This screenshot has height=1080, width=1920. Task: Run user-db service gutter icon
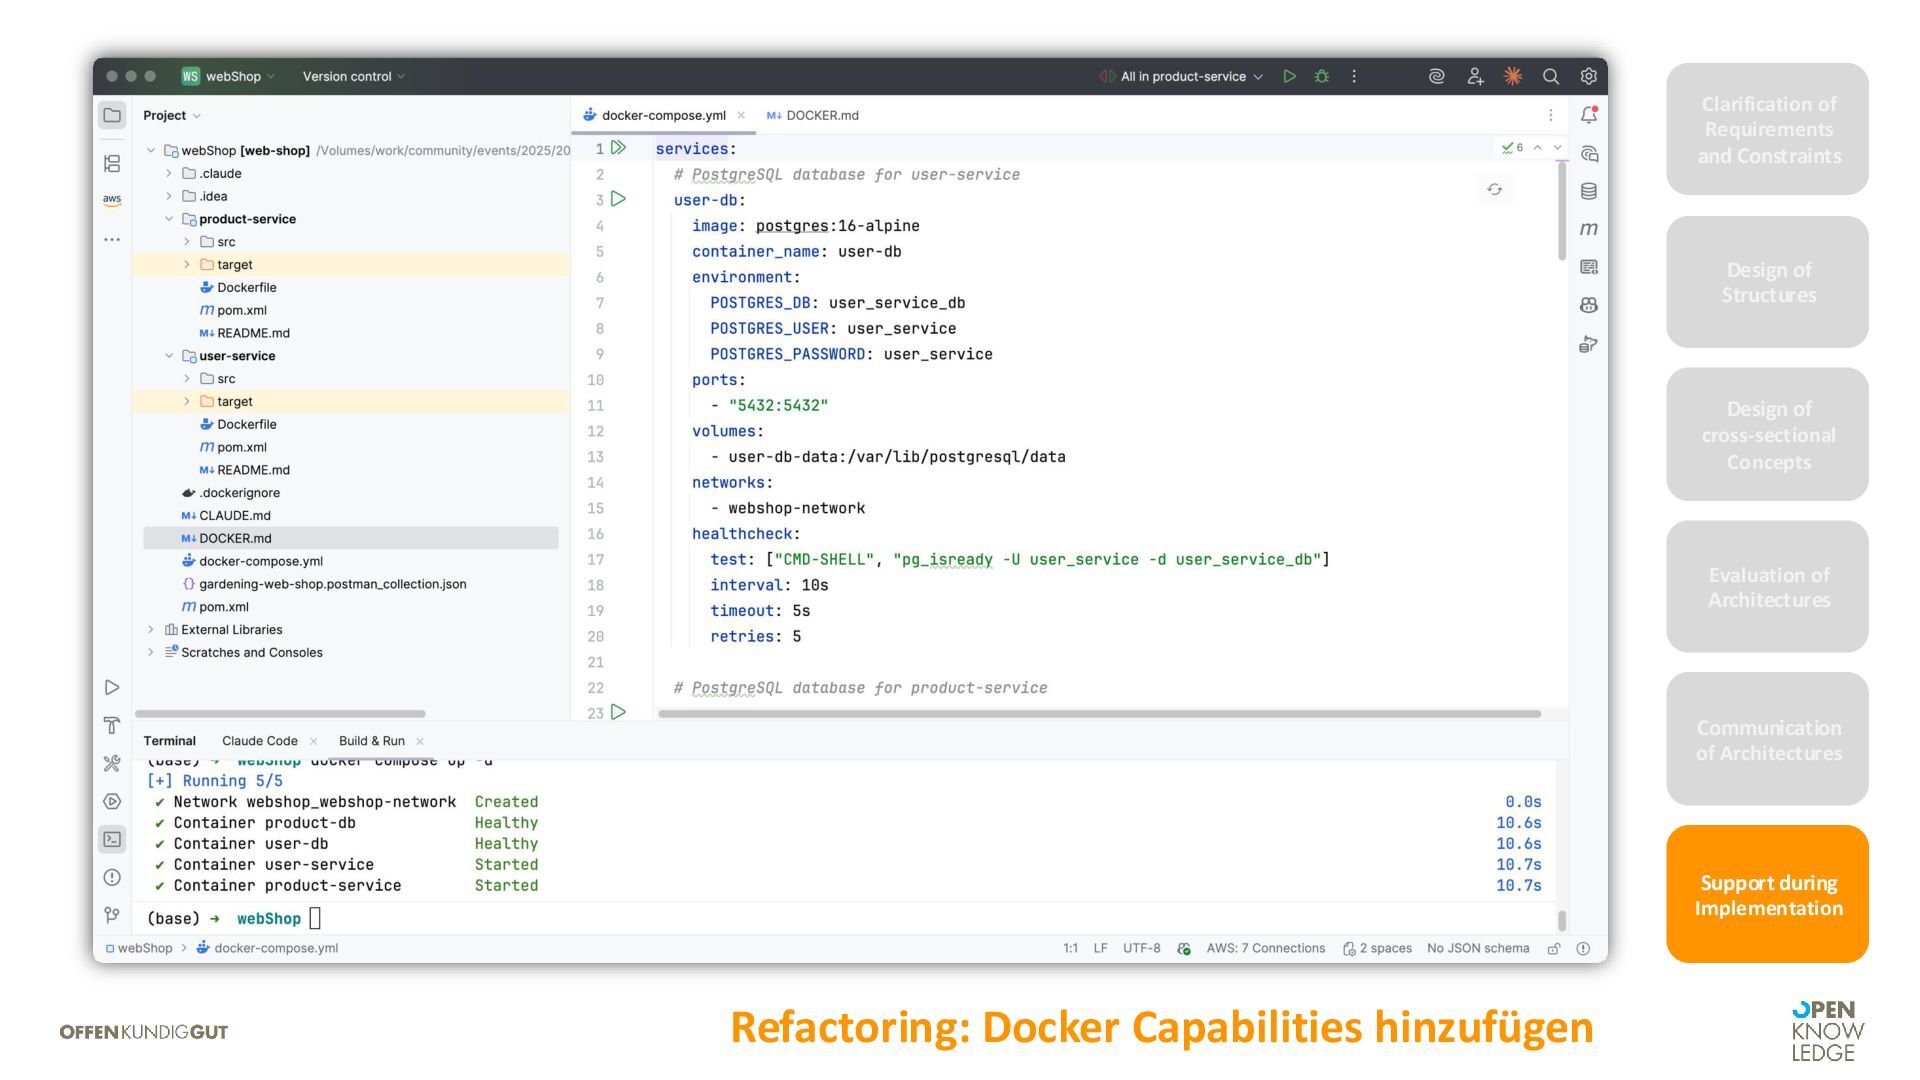(618, 199)
